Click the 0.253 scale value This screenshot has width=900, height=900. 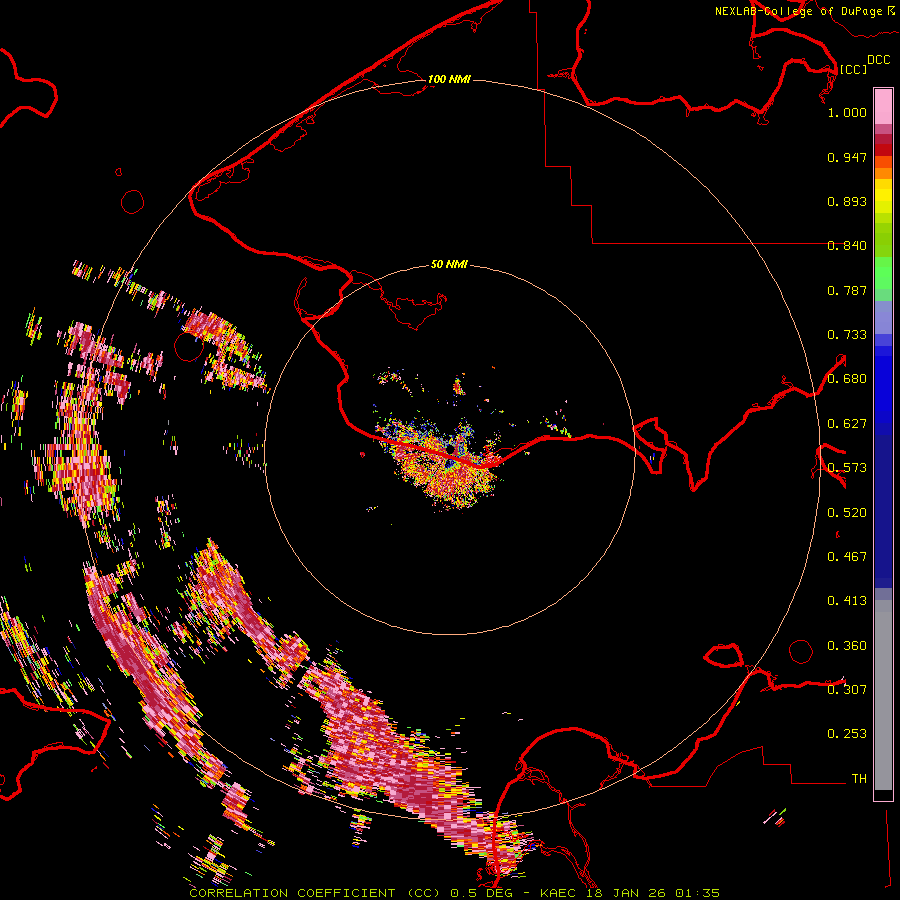click(847, 734)
